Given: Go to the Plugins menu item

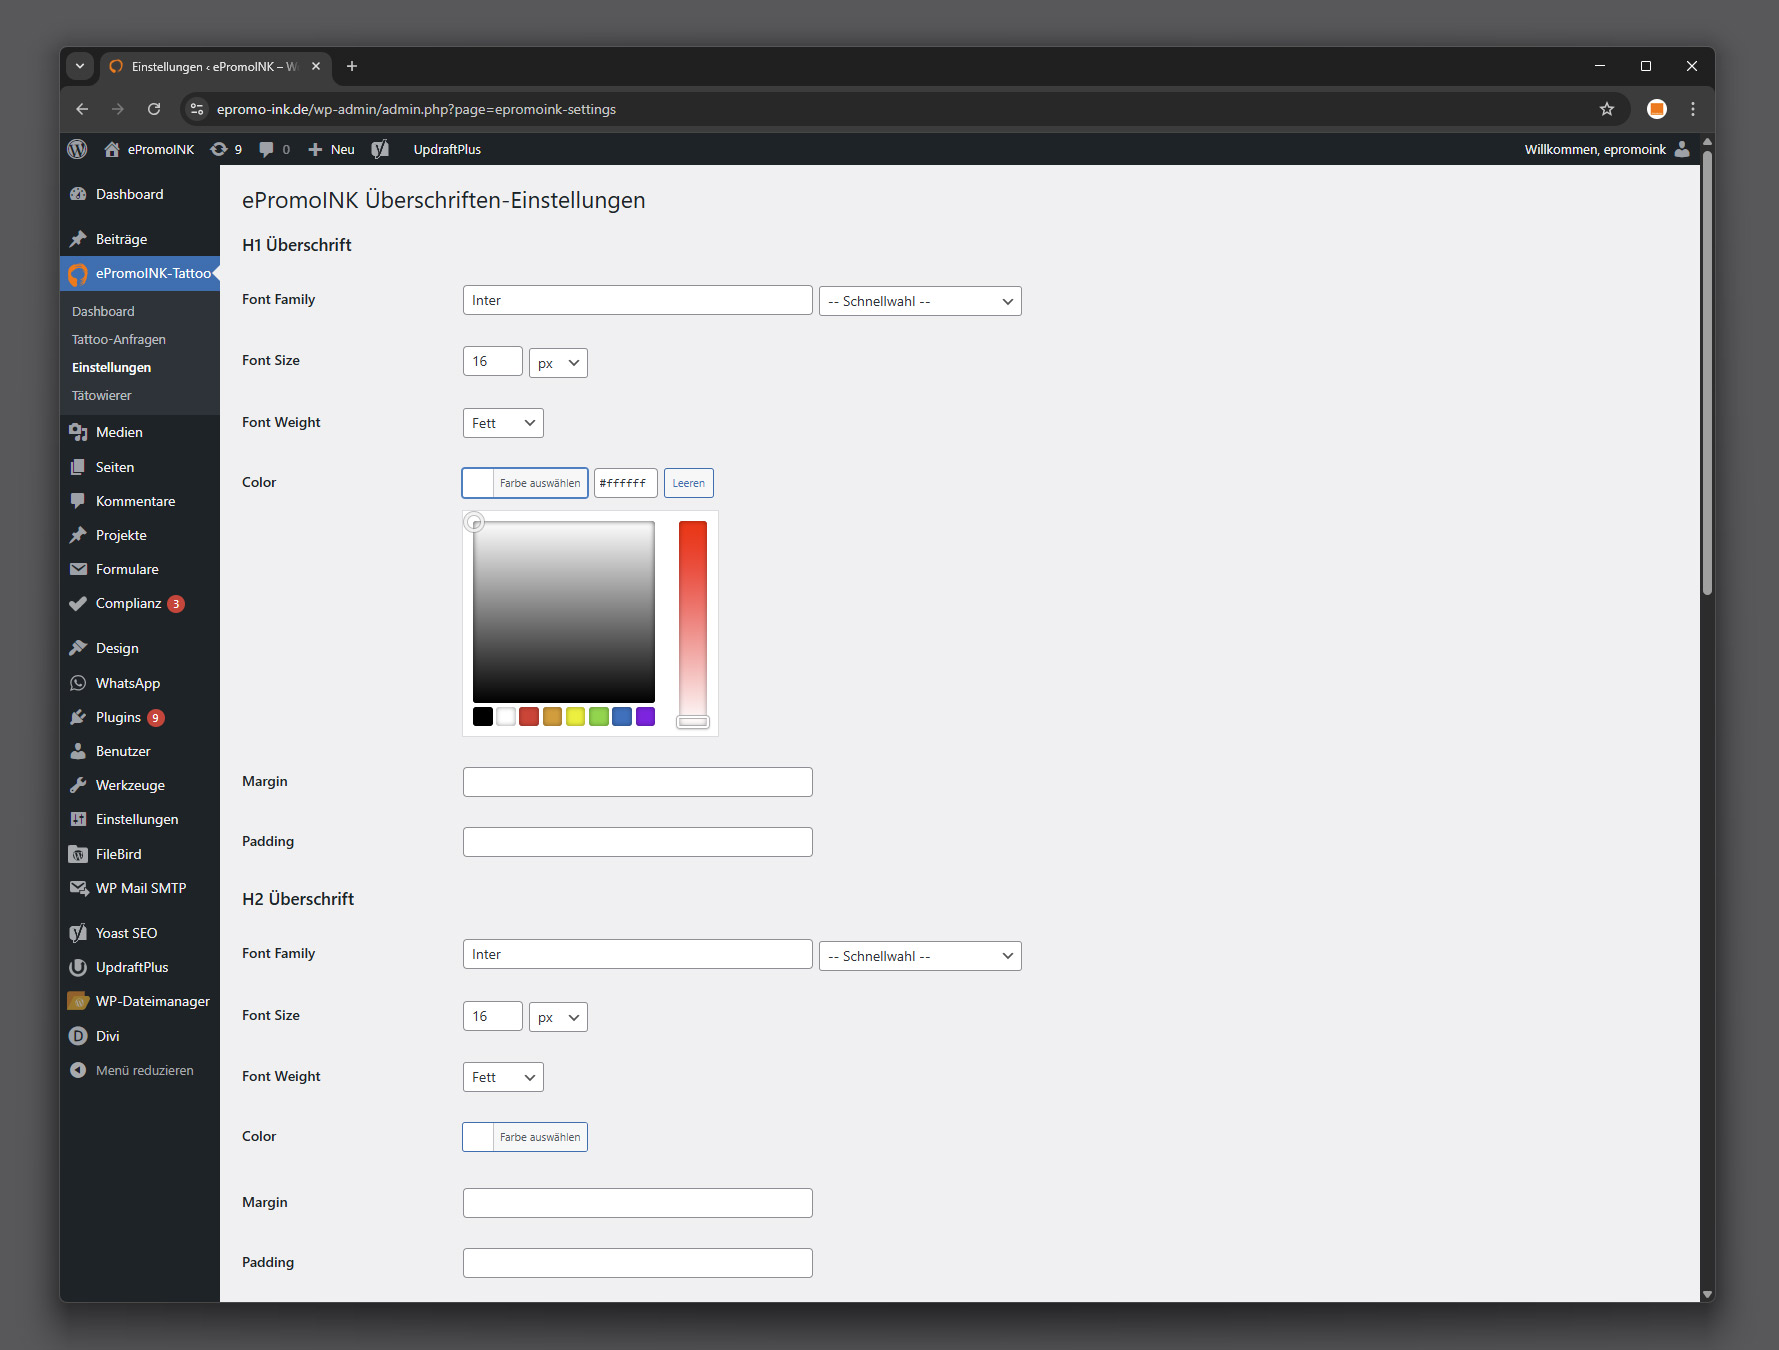Looking at the screenshot, I should click(x=118, y=717).
